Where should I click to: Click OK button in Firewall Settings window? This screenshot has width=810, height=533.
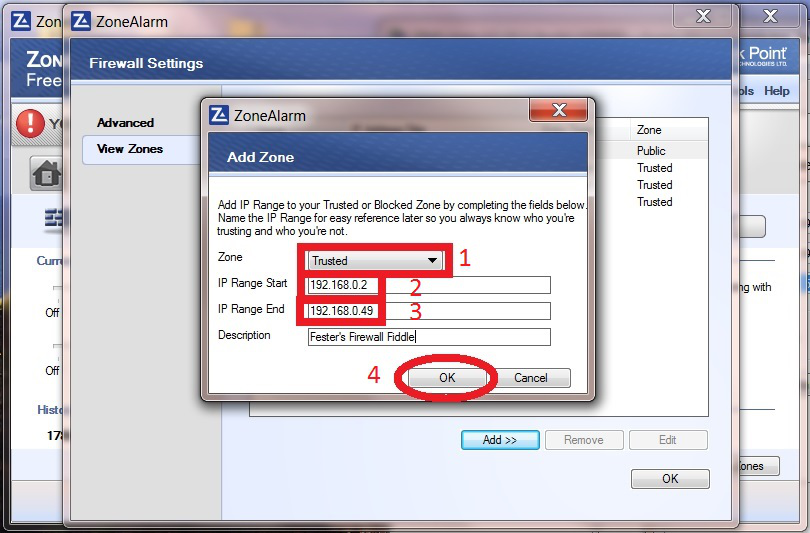pos(670,479)
